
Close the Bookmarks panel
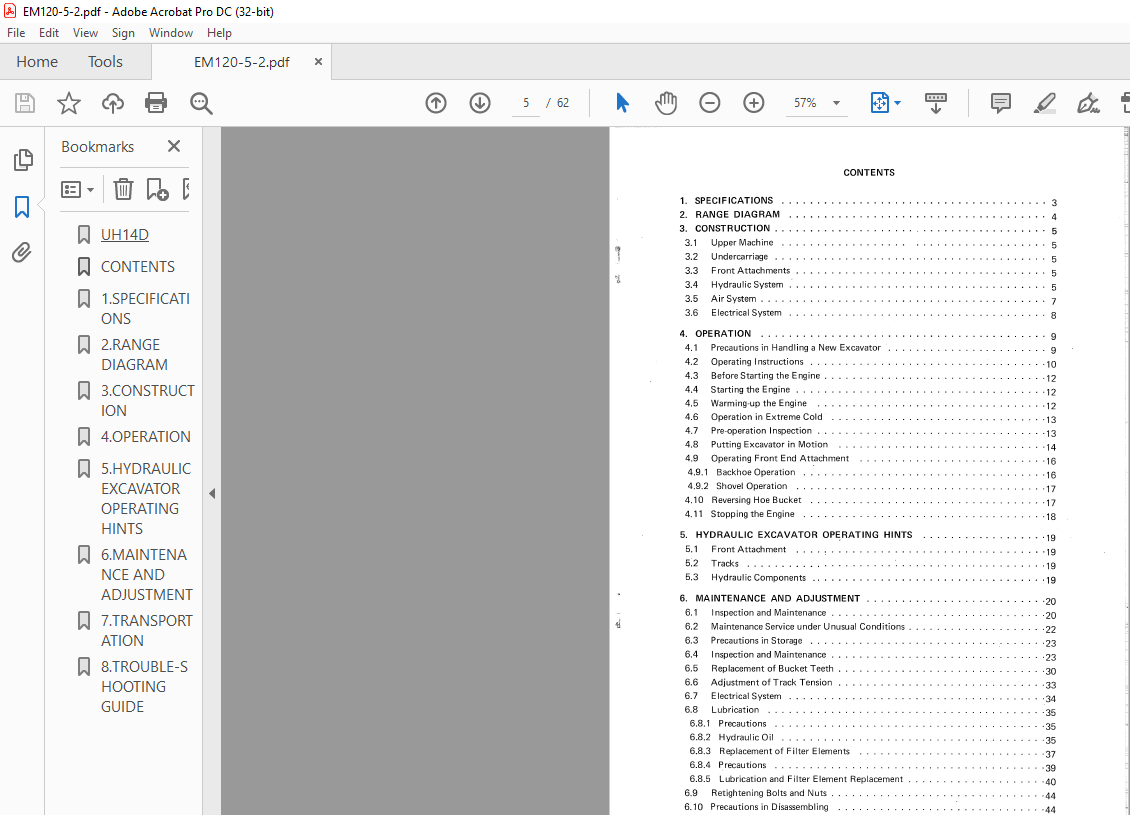tap(174, 146)
